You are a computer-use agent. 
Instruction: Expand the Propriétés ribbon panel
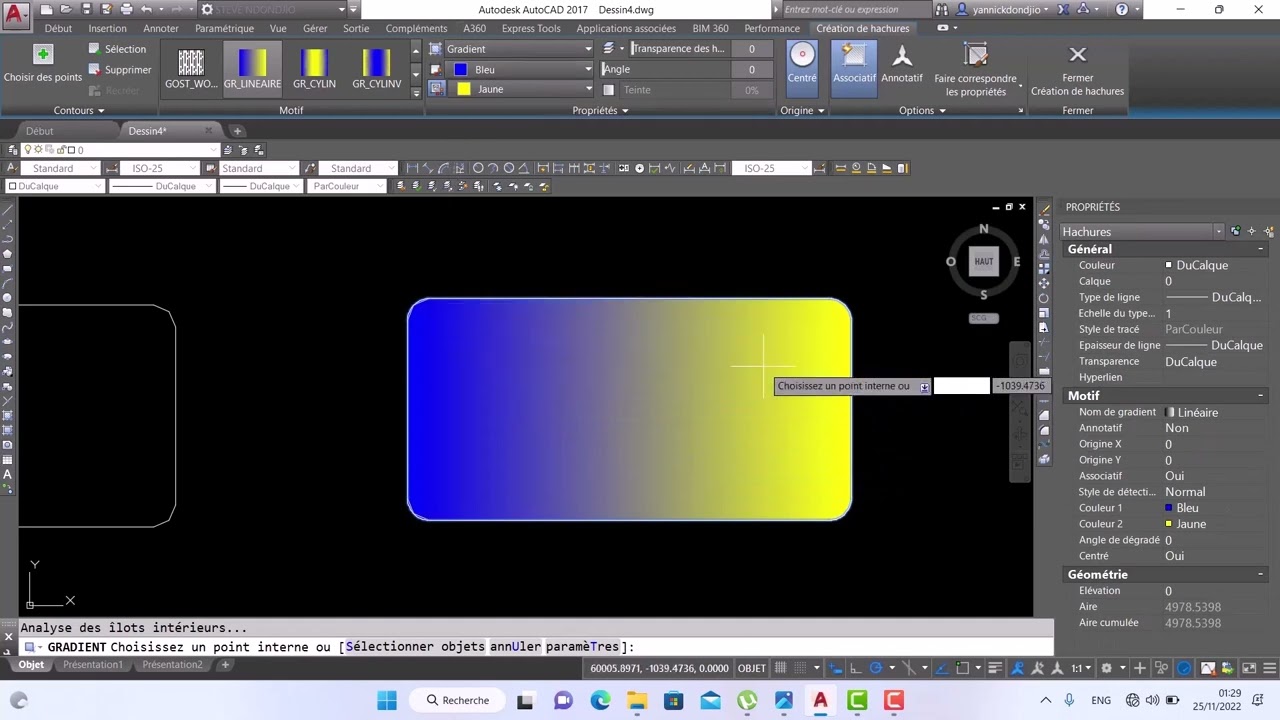[600, 110]
